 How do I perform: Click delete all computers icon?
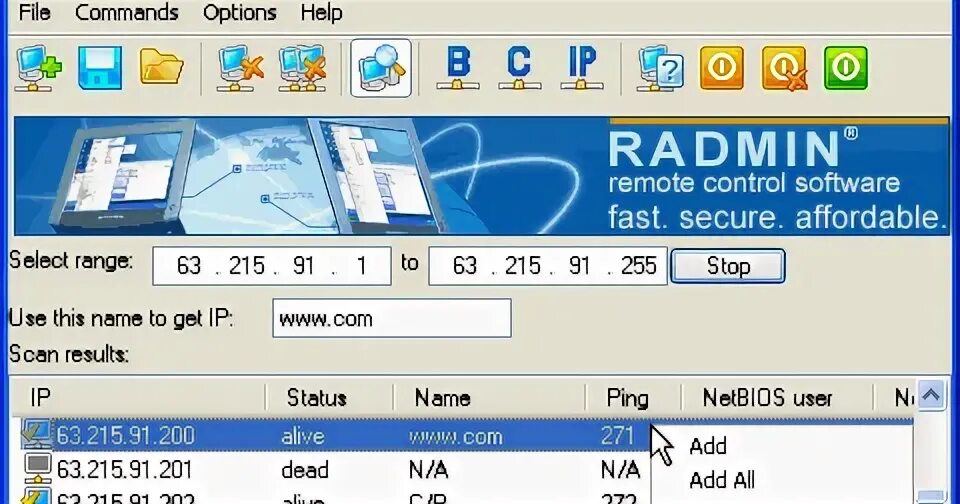coord(302,68)
